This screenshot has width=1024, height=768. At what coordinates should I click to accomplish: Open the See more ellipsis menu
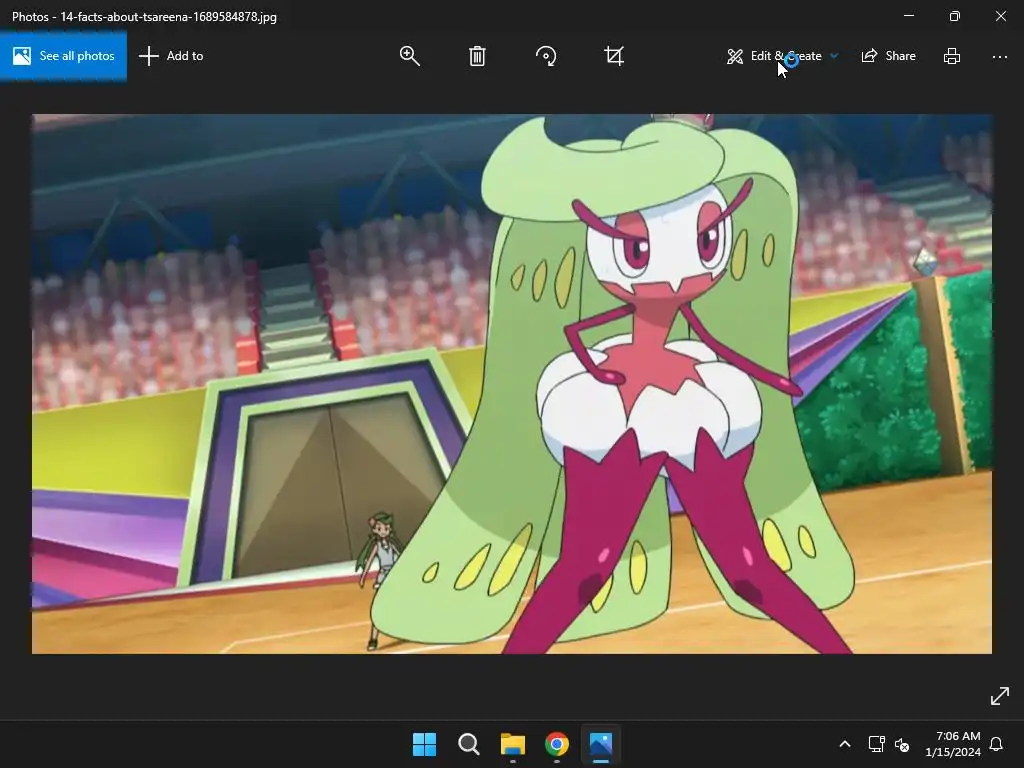(1000, 57)
